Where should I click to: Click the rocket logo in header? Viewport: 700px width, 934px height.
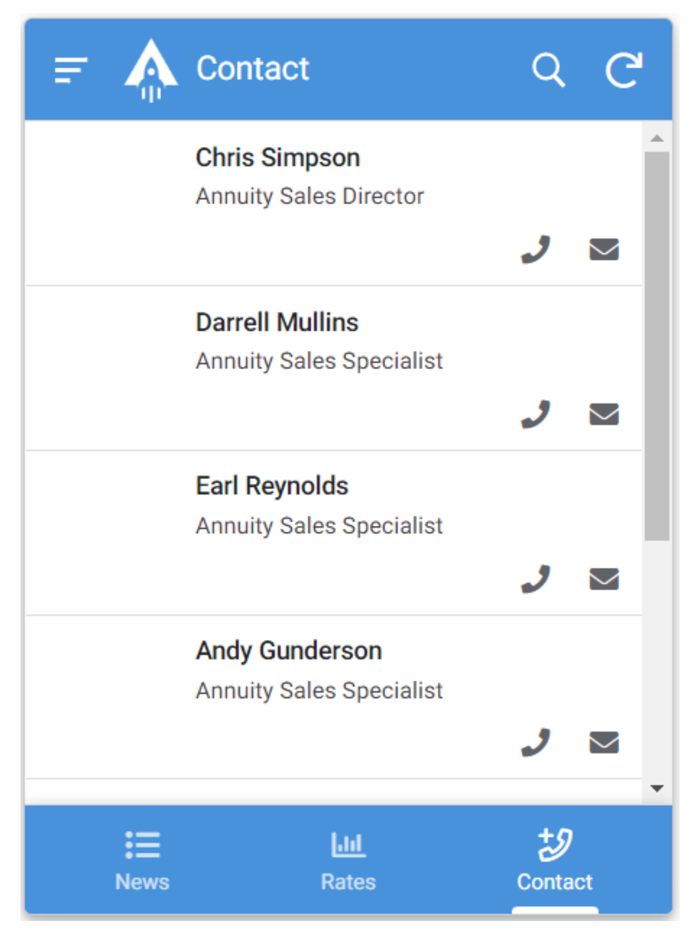point(151,70)
